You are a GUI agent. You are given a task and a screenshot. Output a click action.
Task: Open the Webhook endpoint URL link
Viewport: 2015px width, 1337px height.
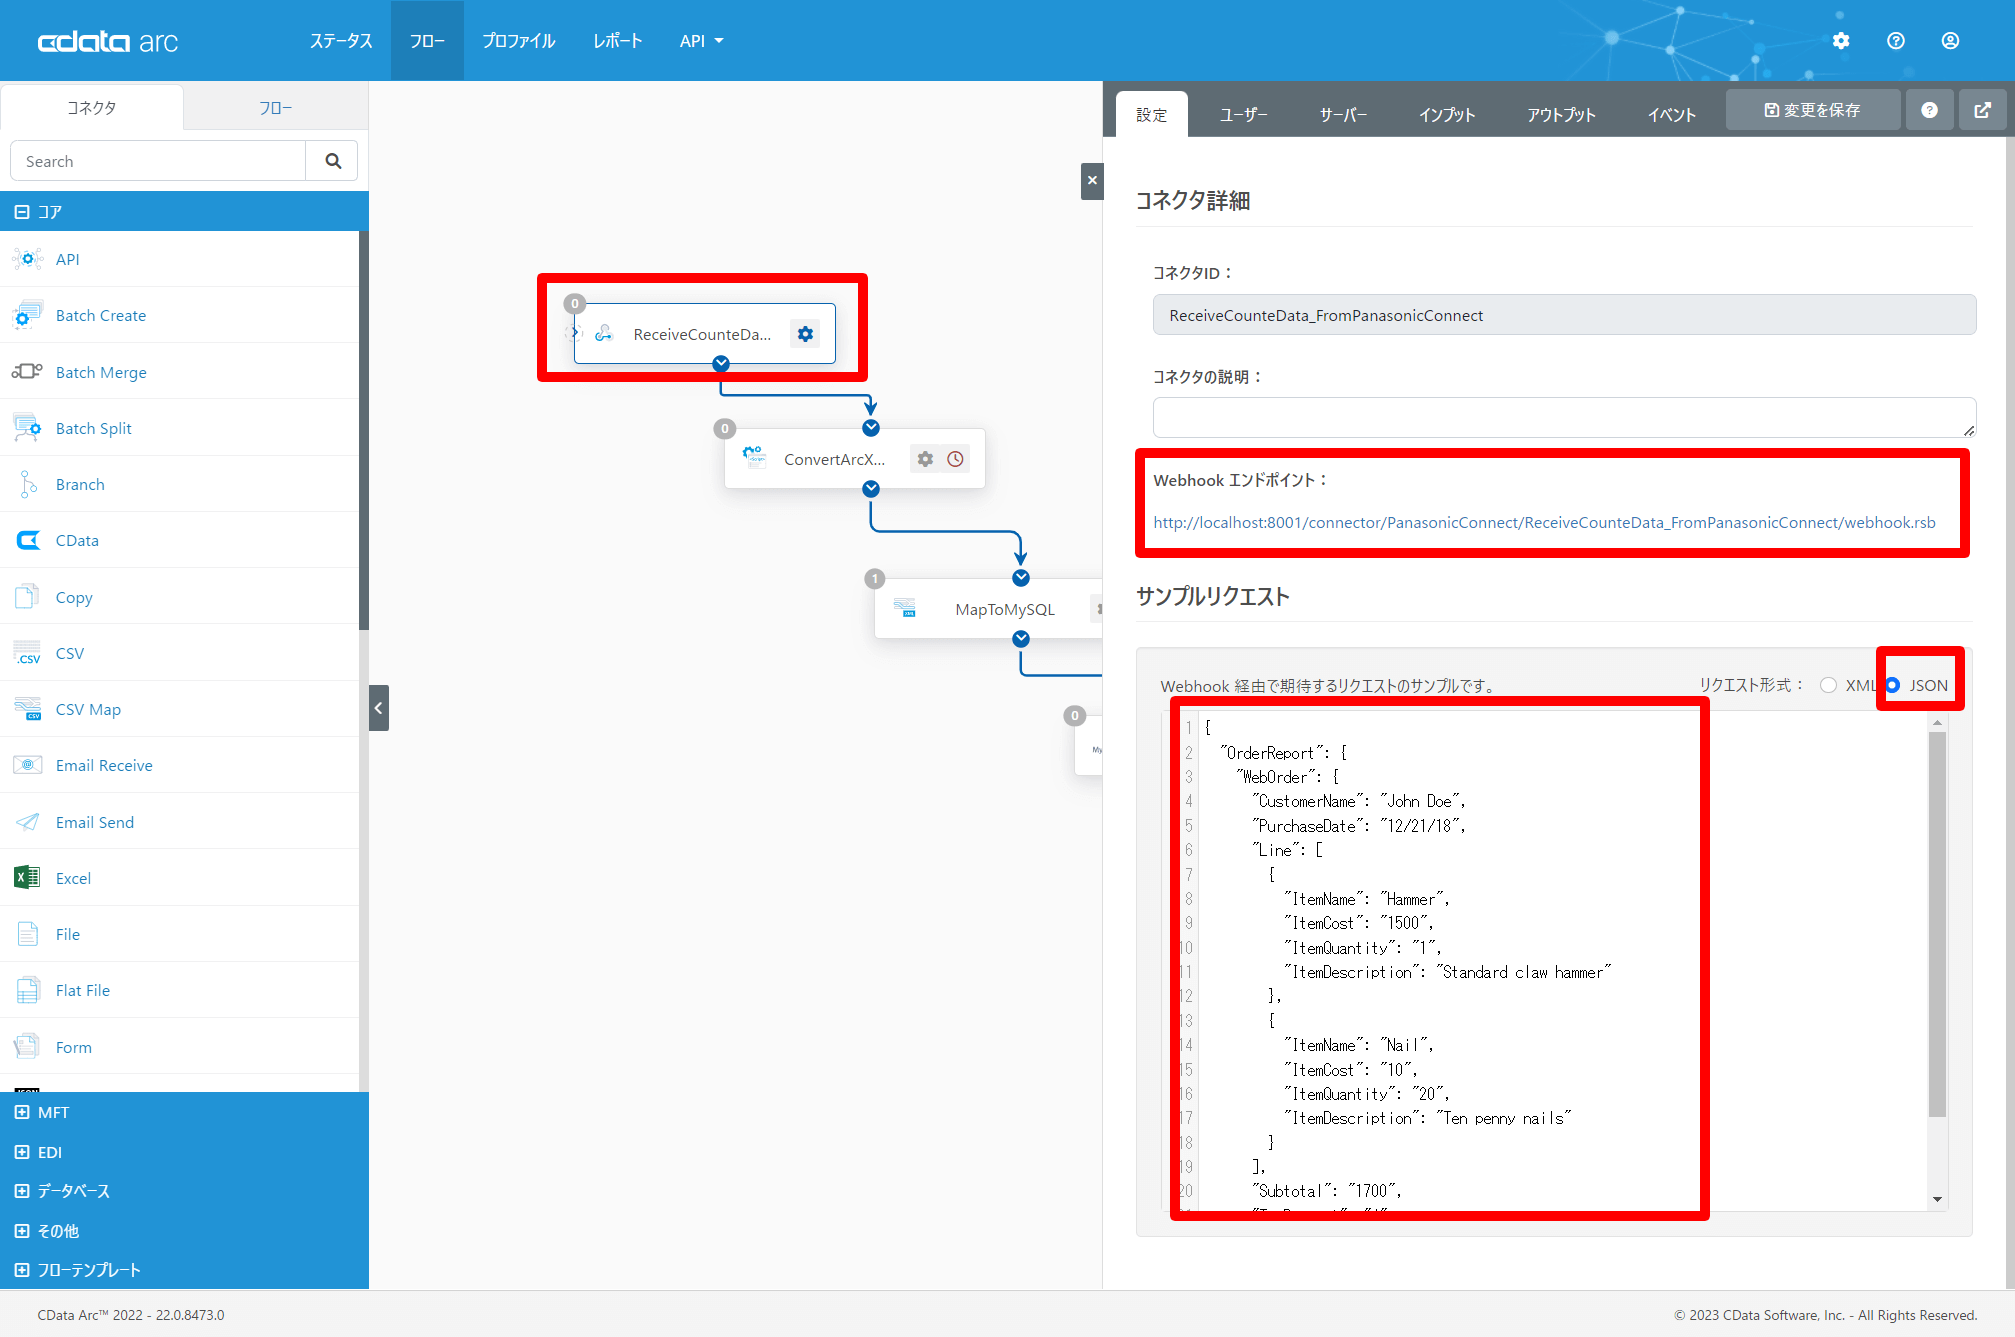click(x=1544, y=522)
